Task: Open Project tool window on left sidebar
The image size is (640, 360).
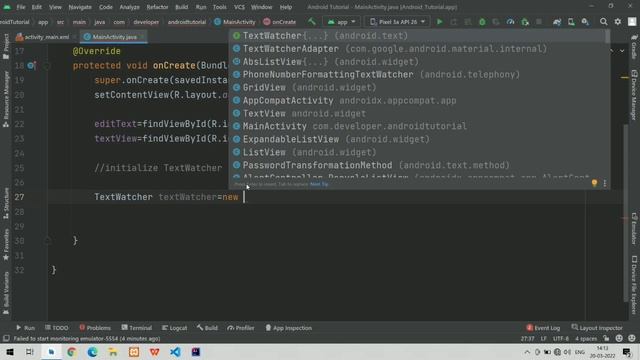Action: tap(6, 46)
